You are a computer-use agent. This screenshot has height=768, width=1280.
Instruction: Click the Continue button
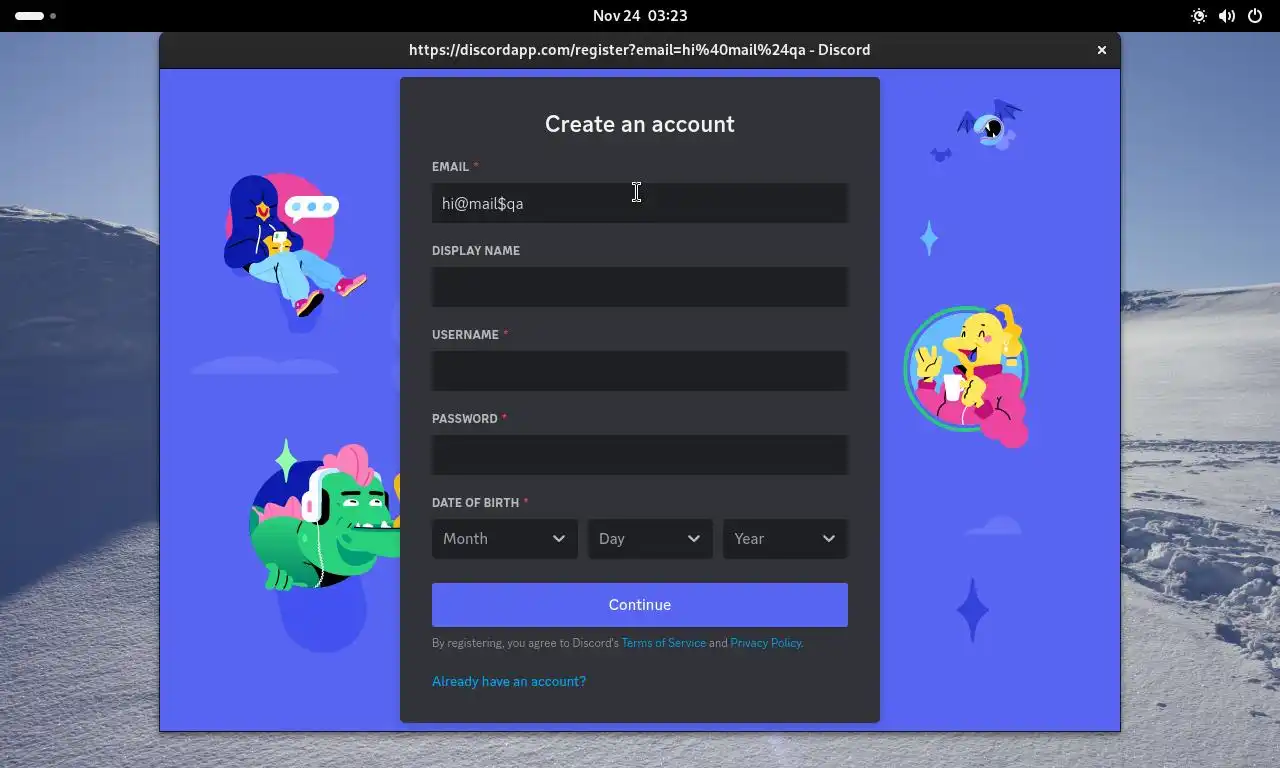click(640, 605)
